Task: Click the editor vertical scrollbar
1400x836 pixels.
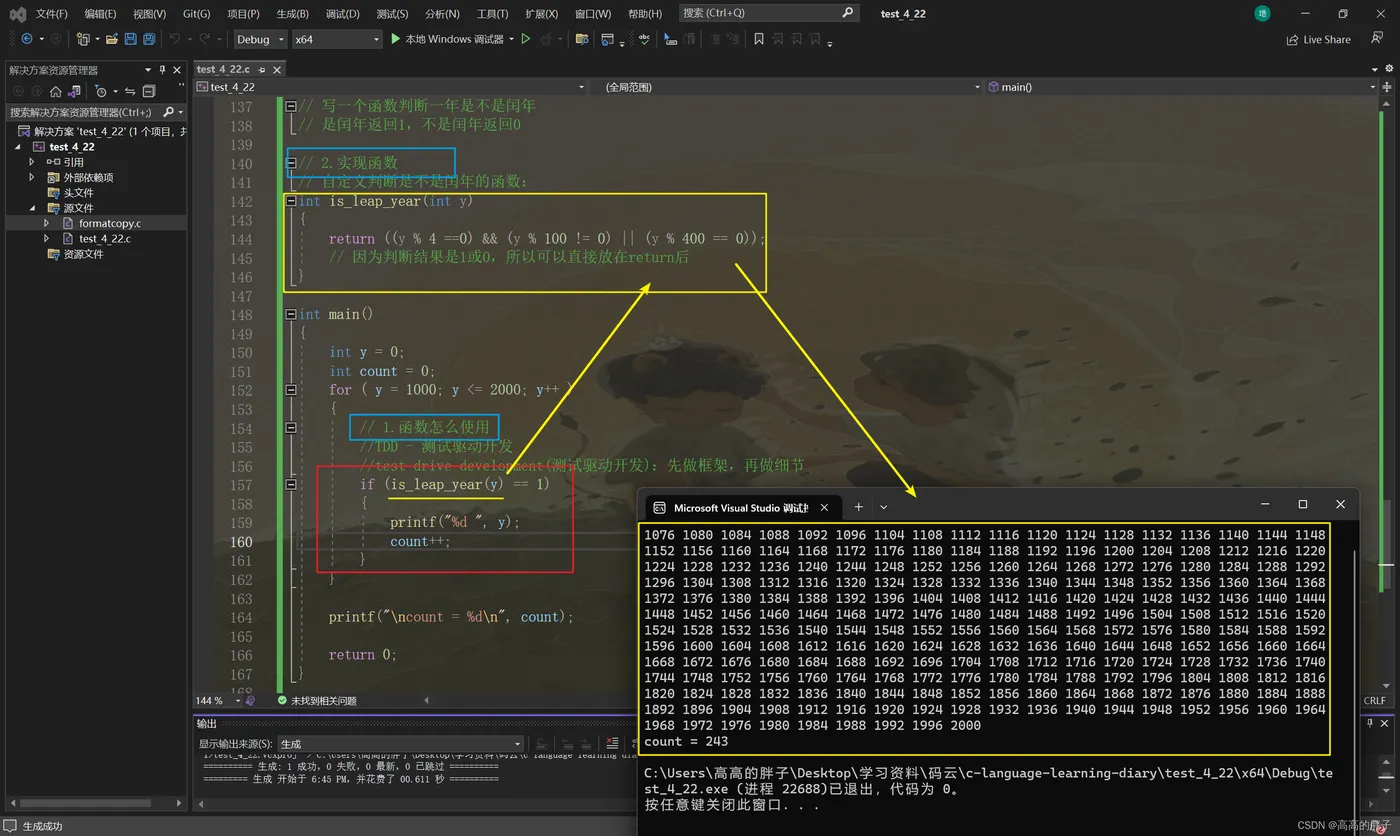Action: 1384,393
